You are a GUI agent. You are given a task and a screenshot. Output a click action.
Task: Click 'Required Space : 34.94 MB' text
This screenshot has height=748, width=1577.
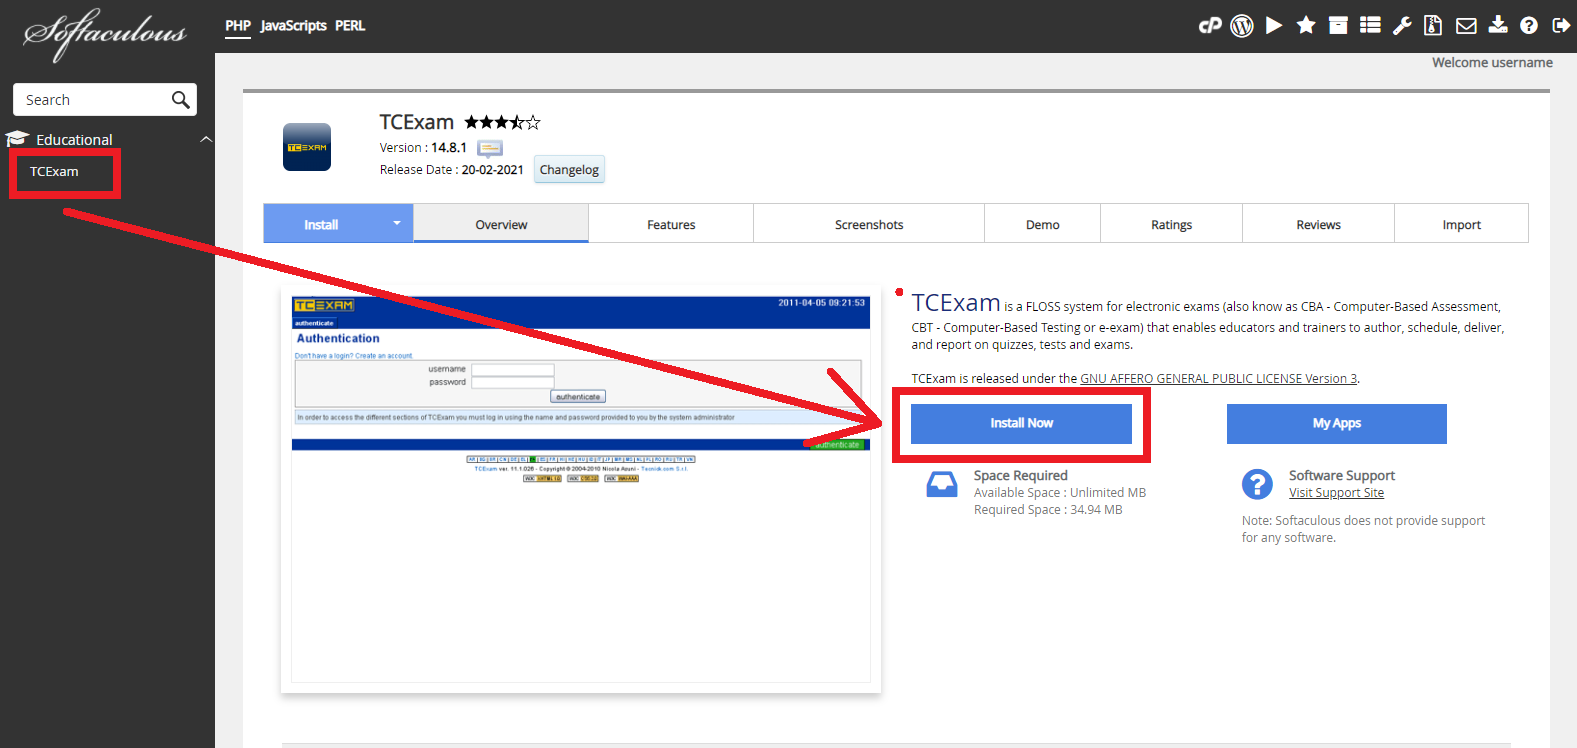(x=1048, y=510)
